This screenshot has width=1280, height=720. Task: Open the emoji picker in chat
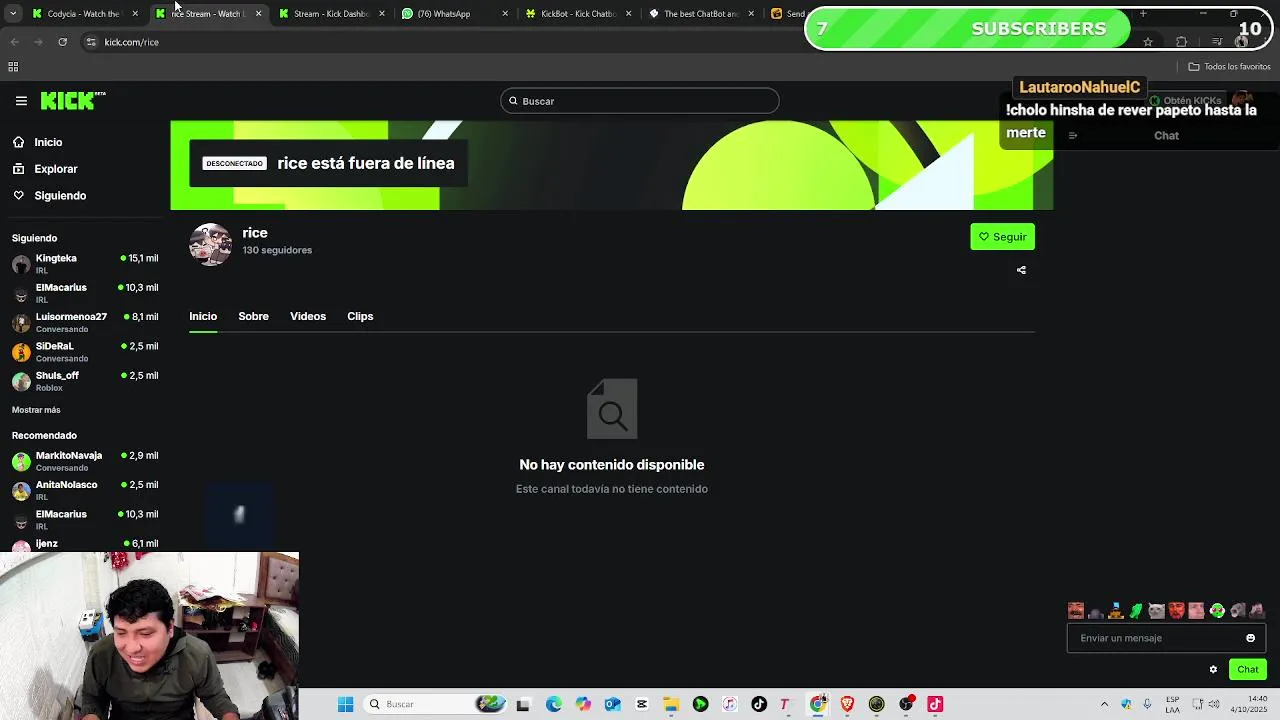click(1250, 638)
